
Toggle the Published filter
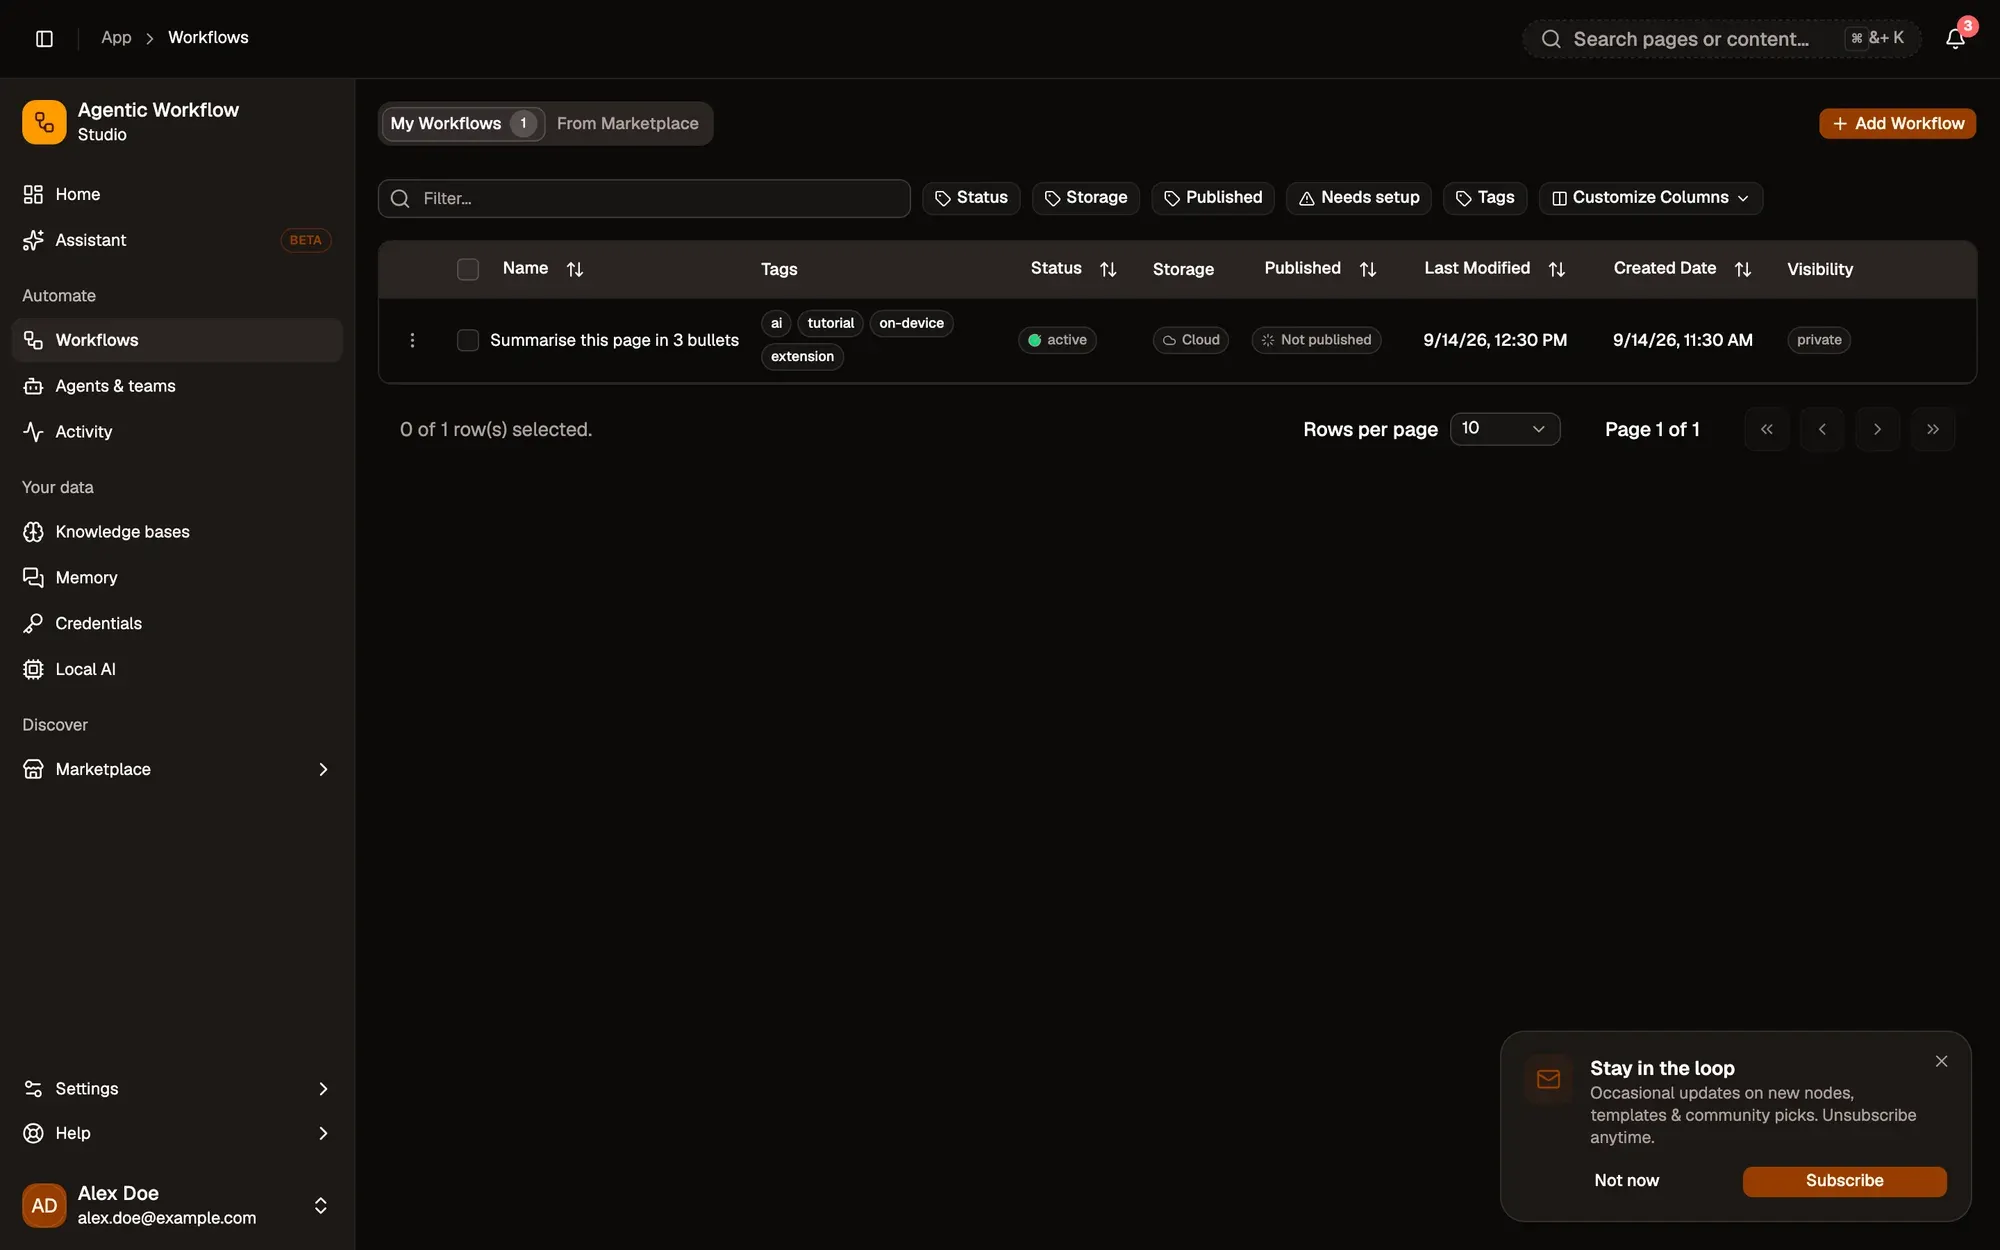point(1213,198)
